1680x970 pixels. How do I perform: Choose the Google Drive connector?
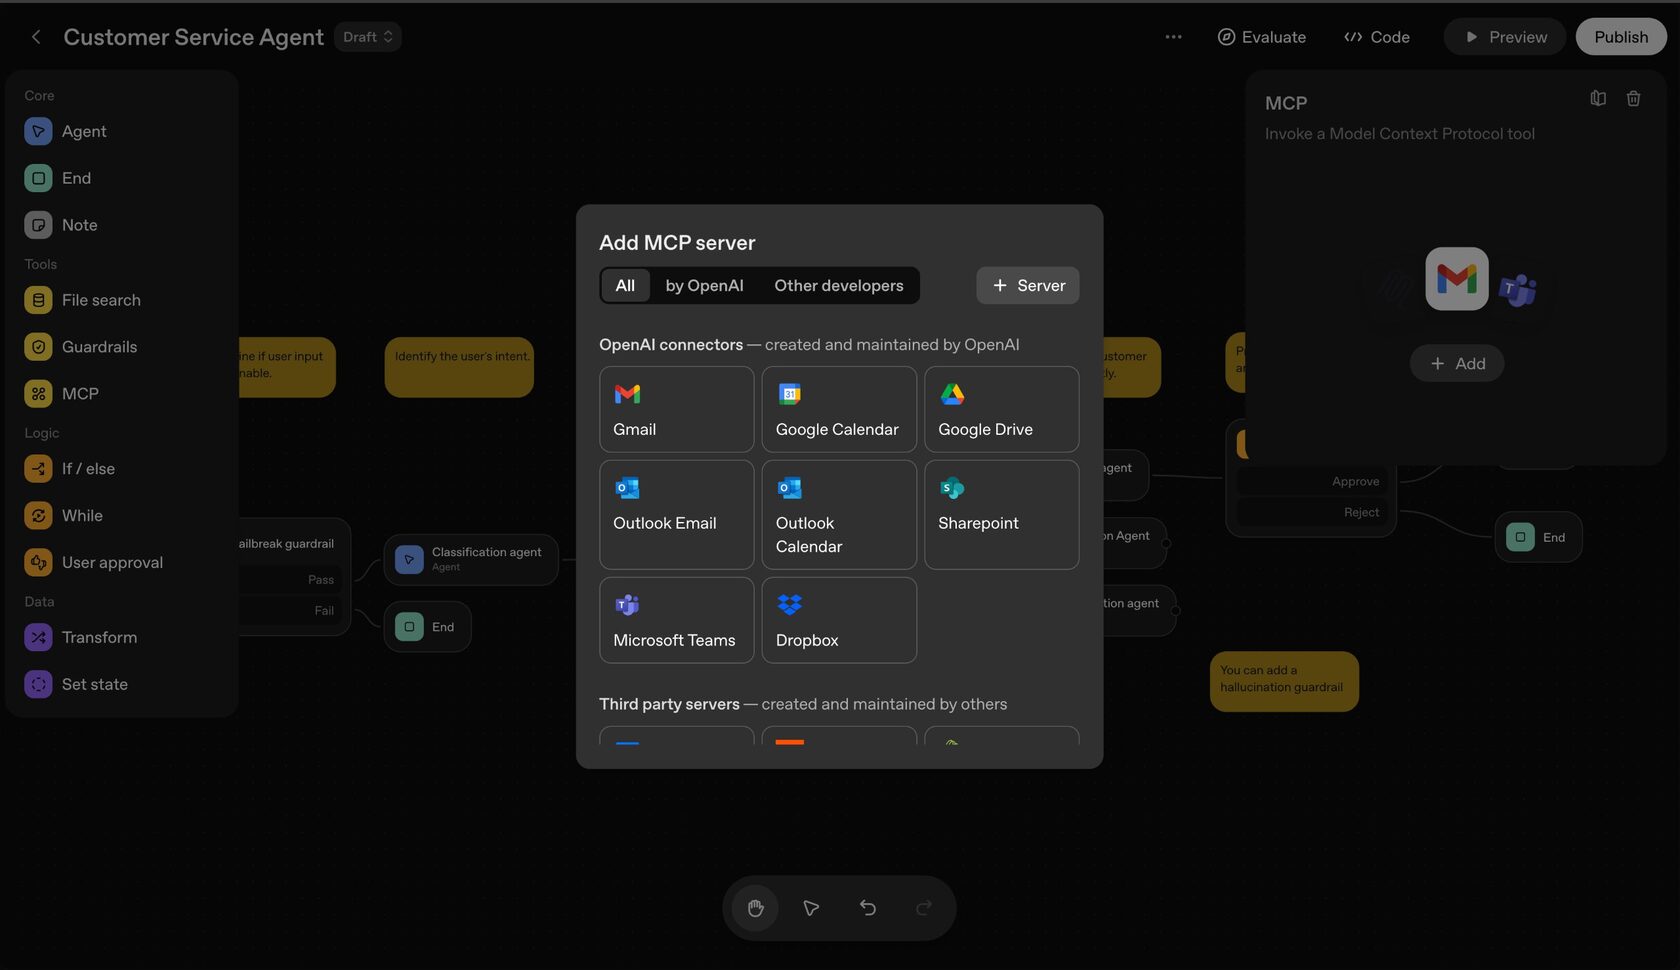pyautogui.click(x=1001, y=409)
